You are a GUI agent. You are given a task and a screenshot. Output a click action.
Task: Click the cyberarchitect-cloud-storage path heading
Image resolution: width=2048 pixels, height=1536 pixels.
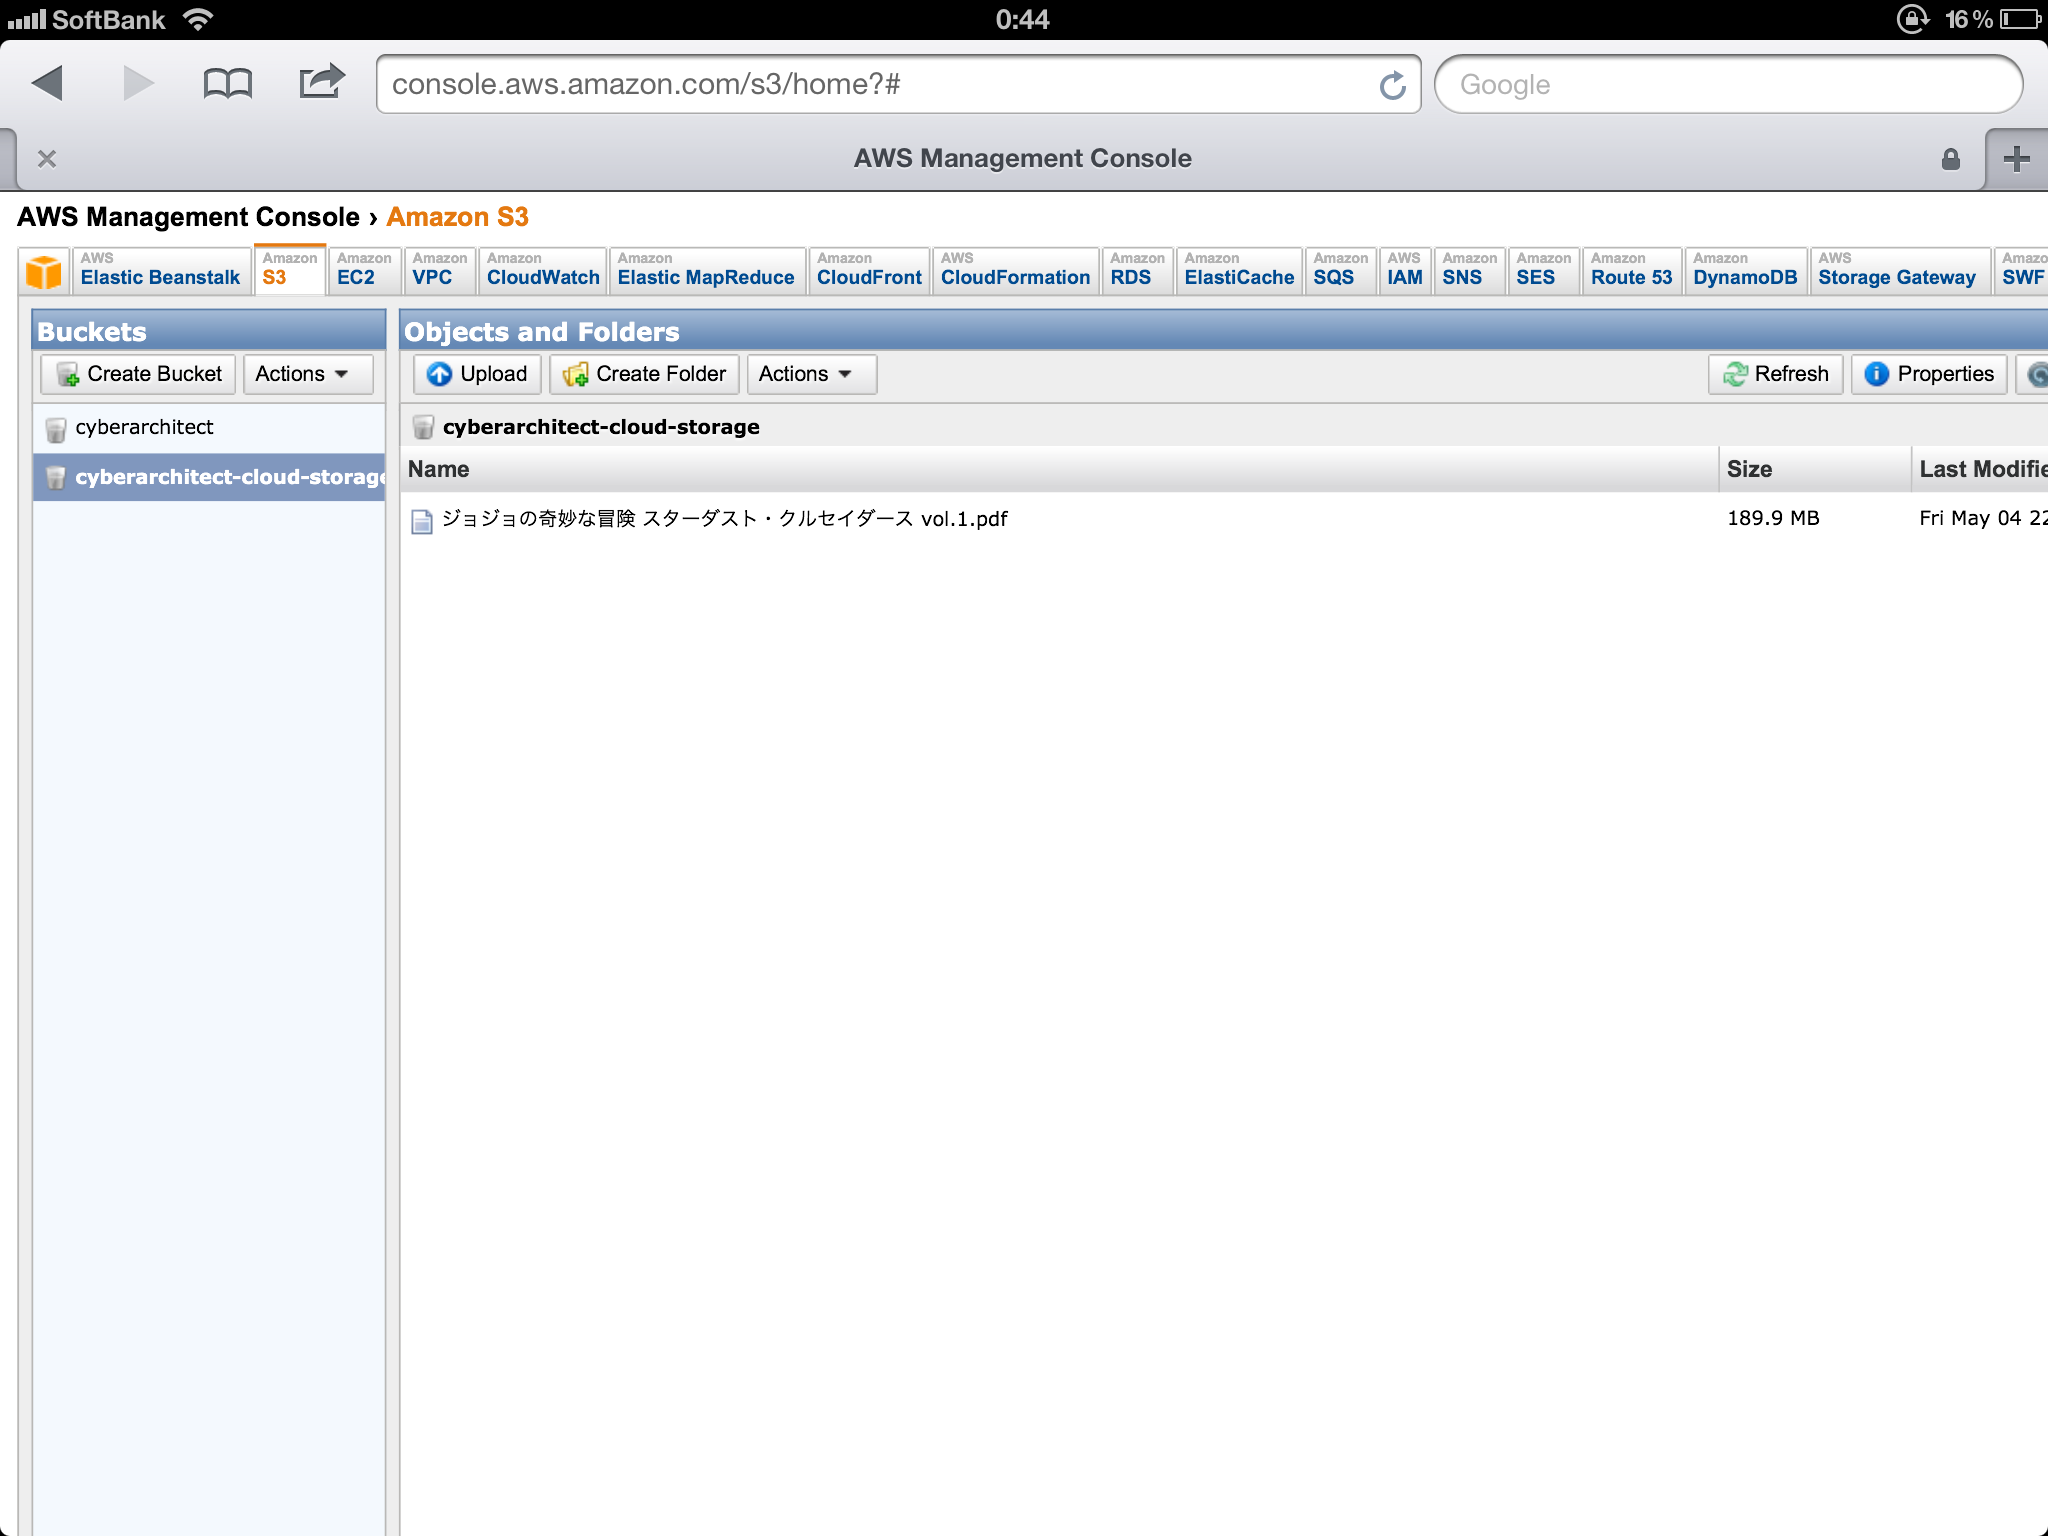[601, 427]
